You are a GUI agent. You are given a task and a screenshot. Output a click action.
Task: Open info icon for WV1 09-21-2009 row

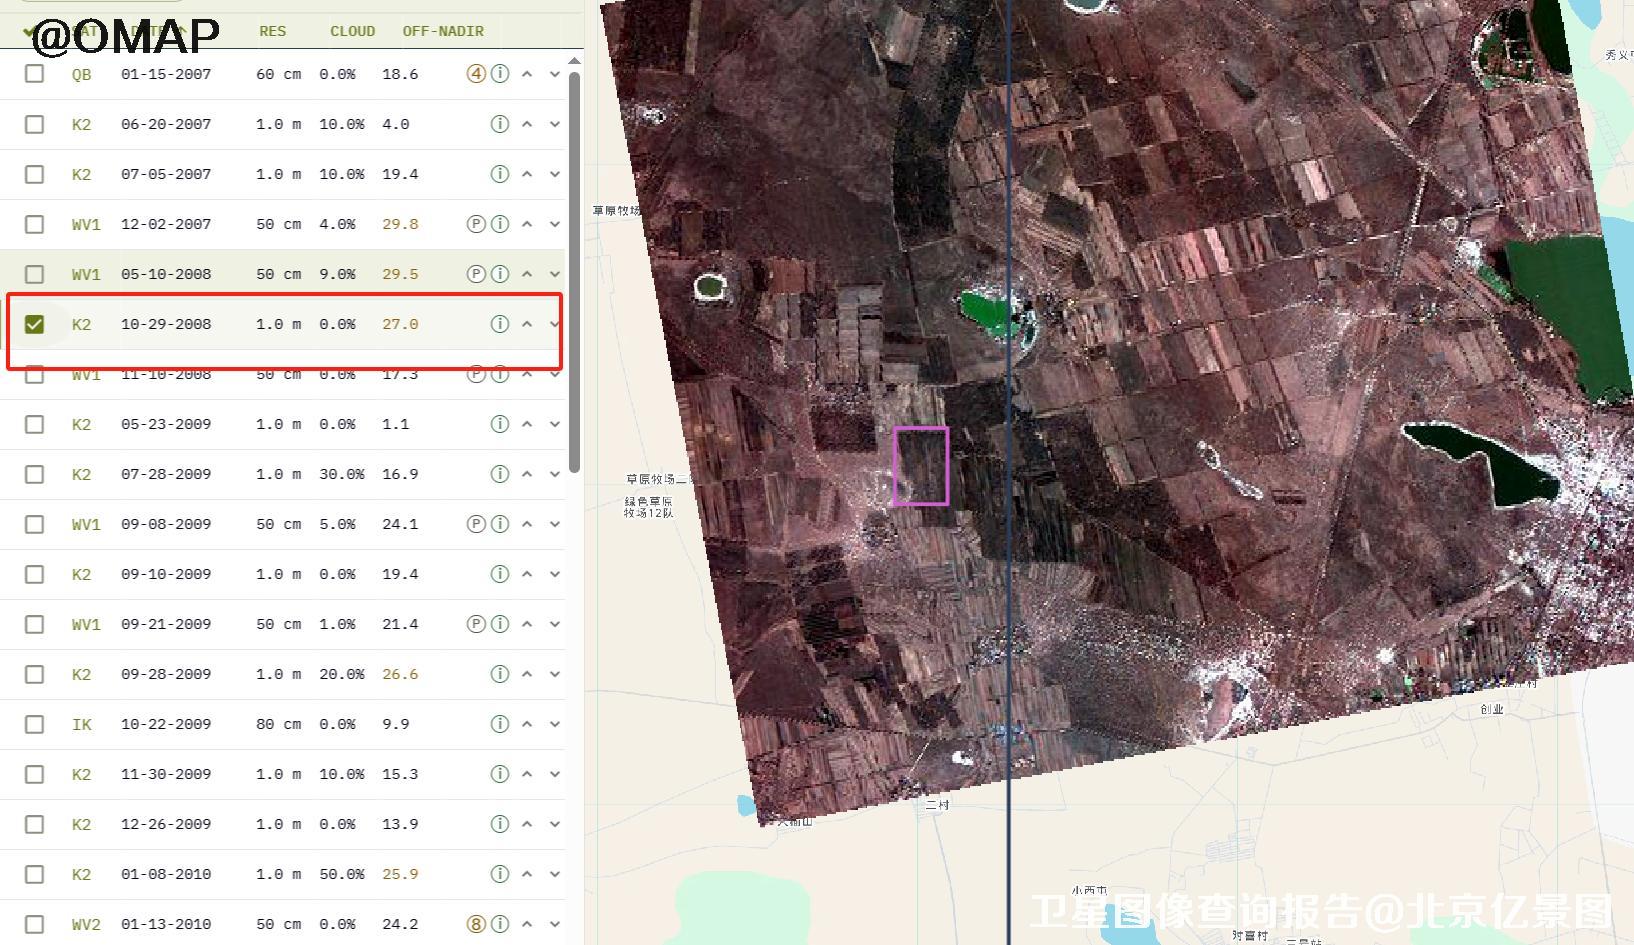[x=500, y=624]
